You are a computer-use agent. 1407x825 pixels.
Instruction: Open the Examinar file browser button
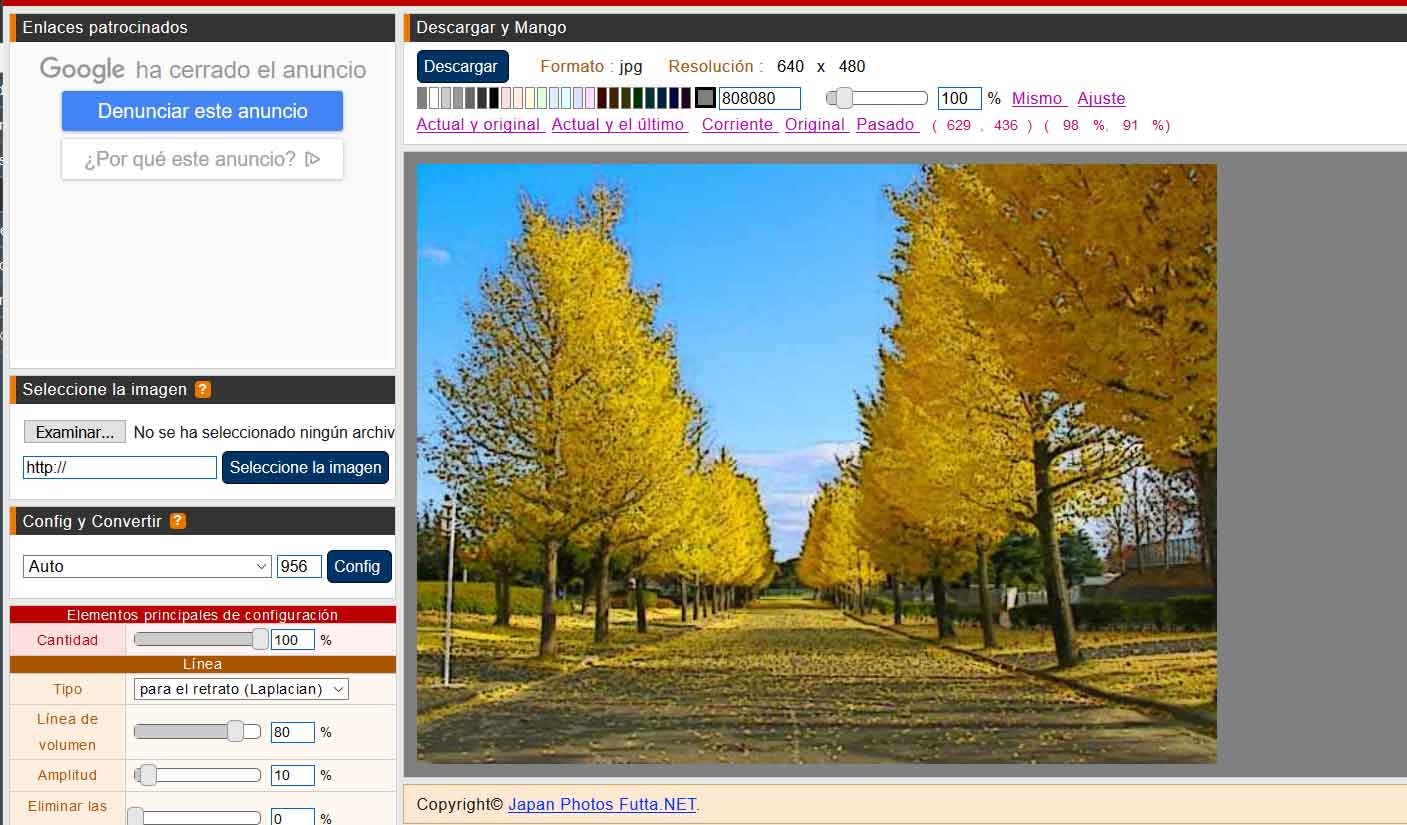pos(75,432)
